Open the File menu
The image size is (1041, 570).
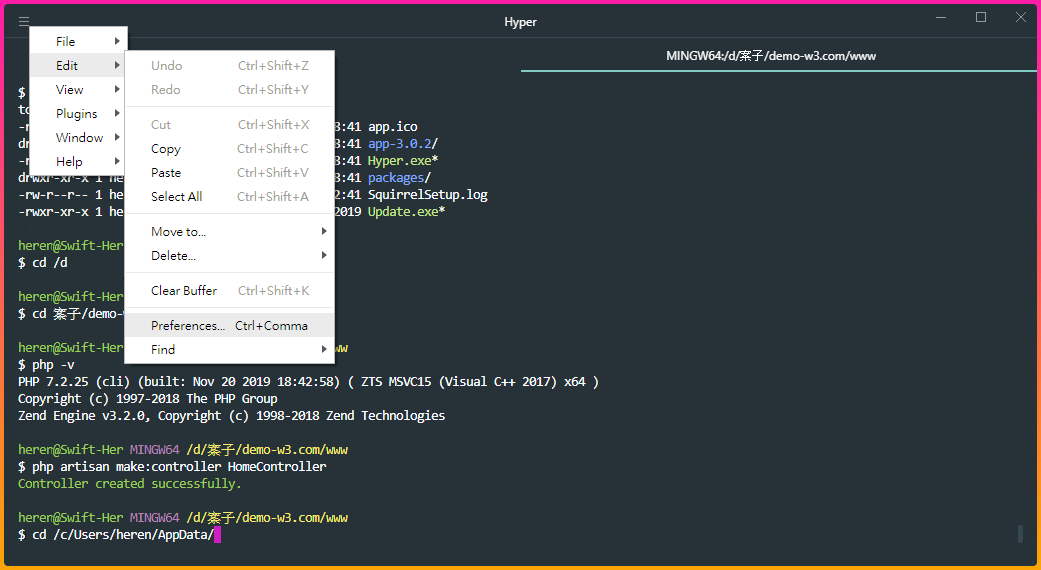pyautogui.click(x=78, y=41)
